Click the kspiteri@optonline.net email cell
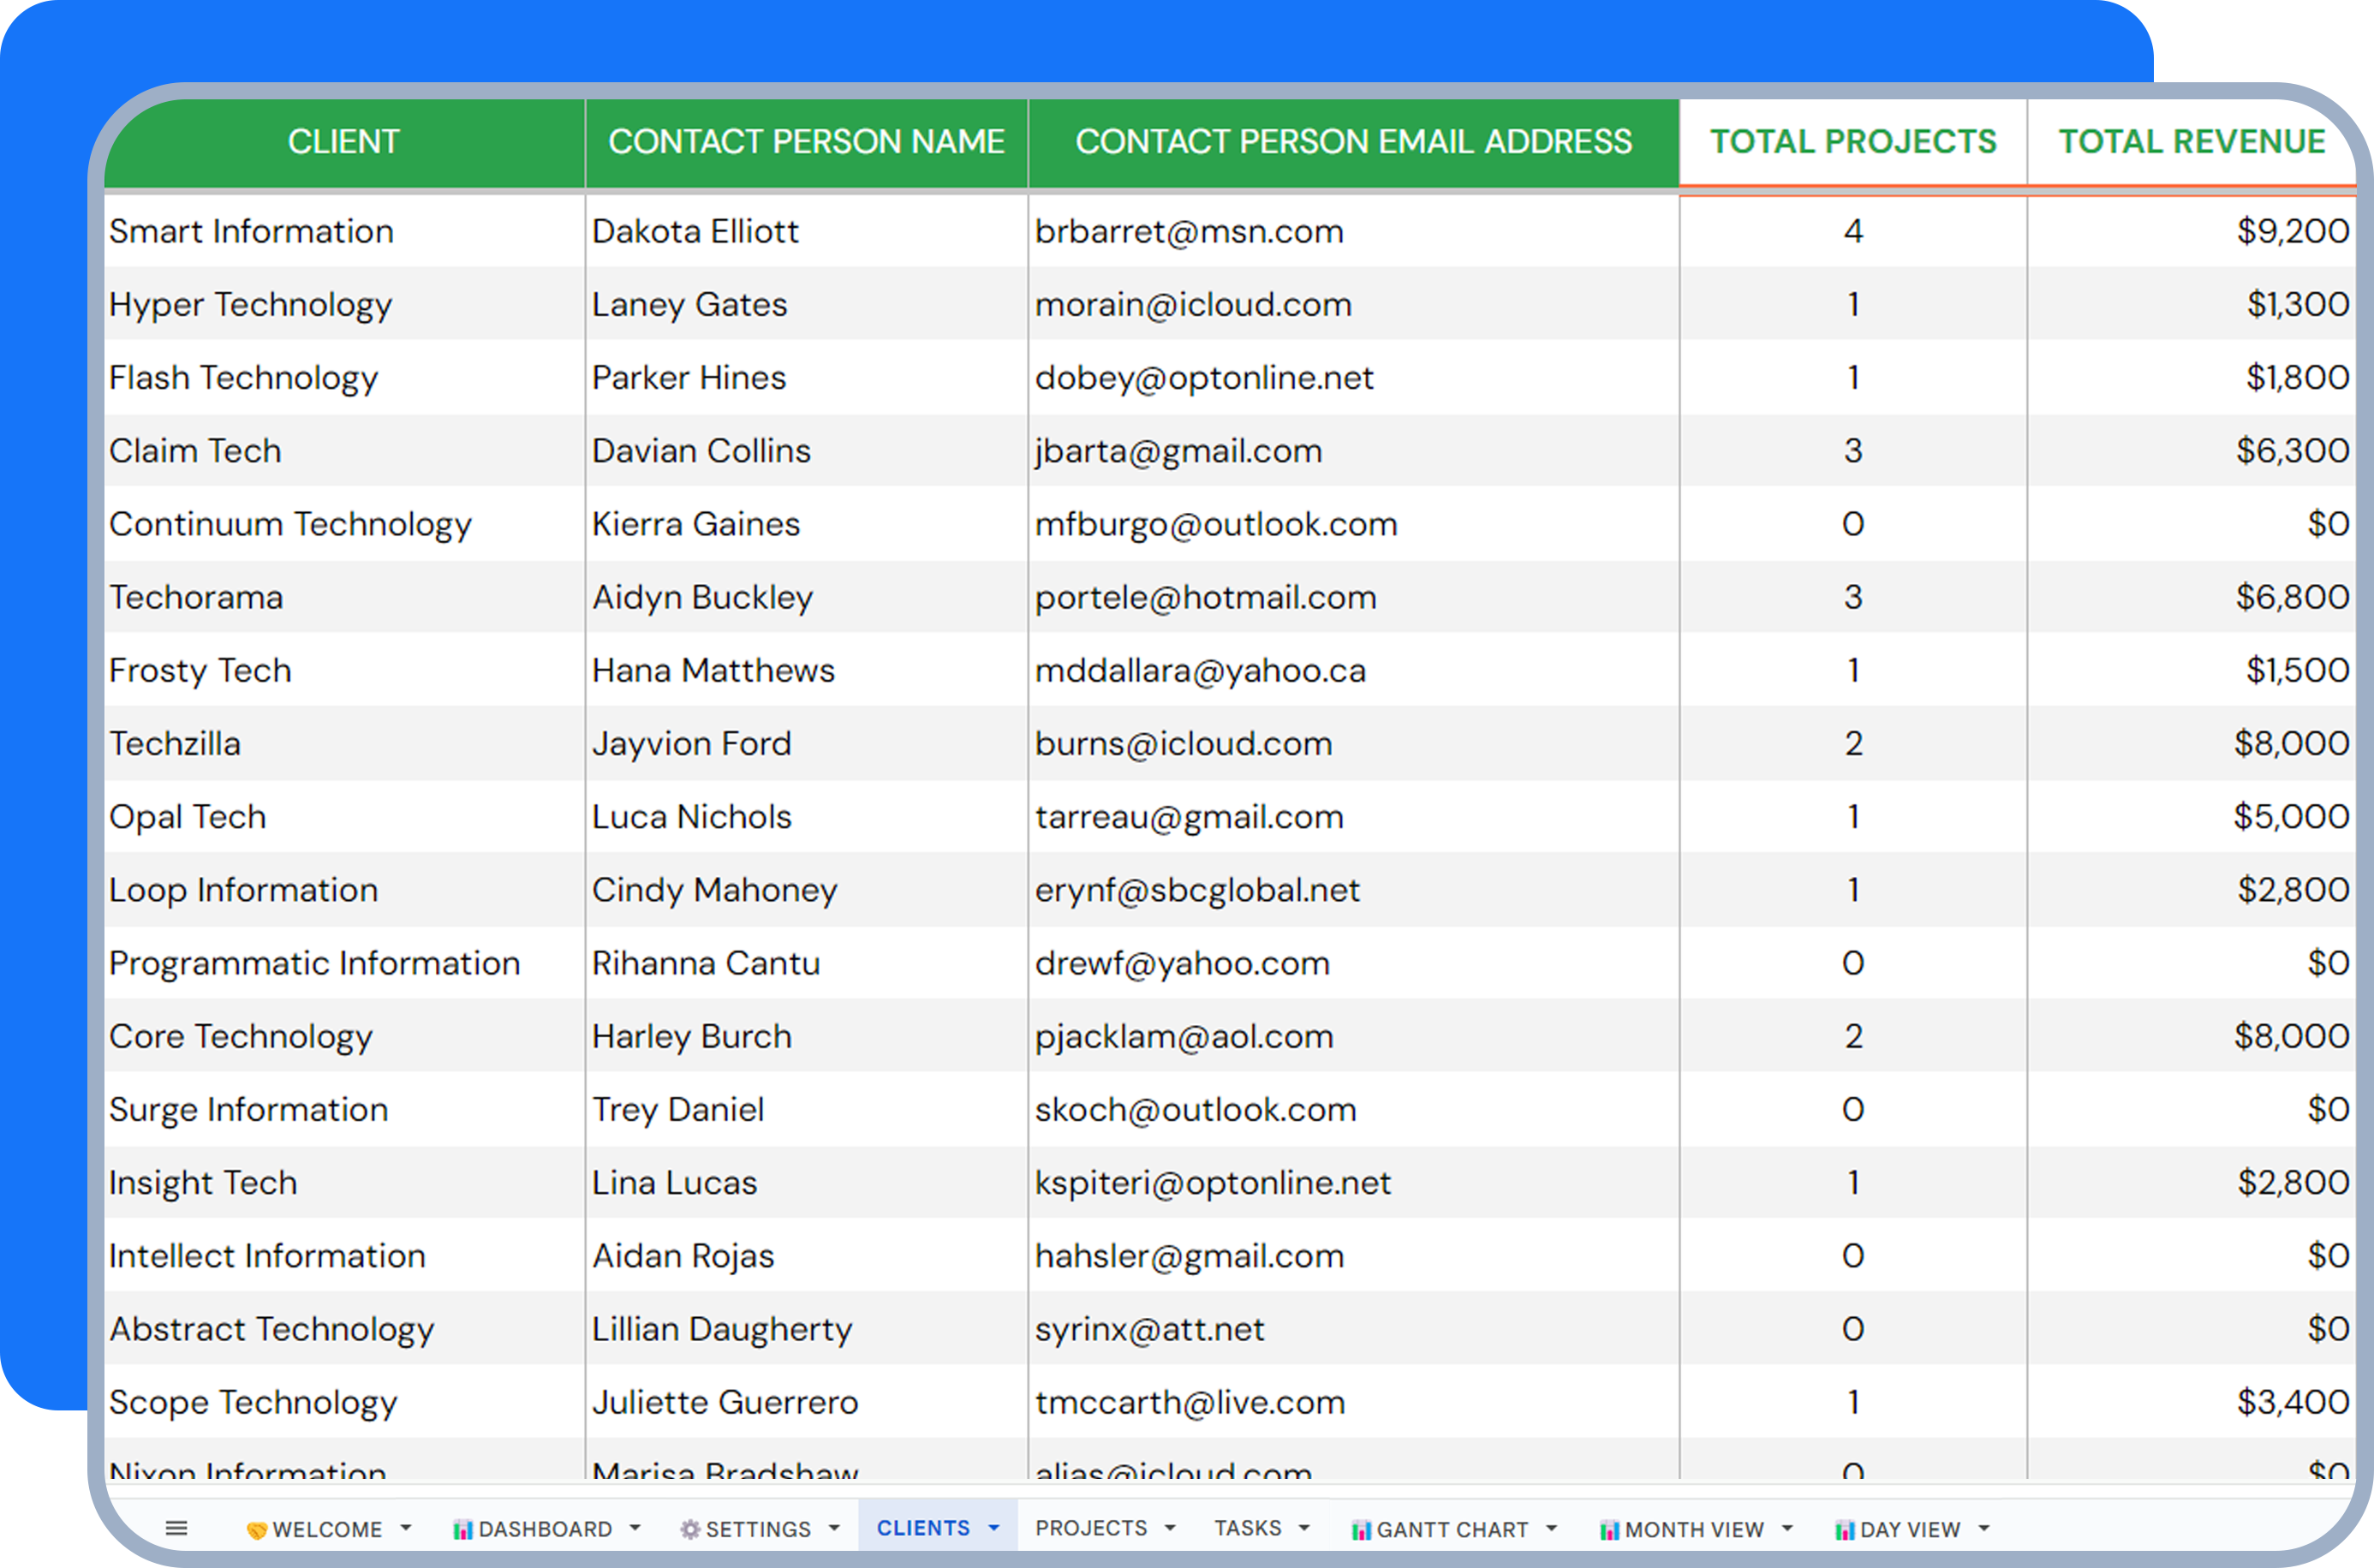The width and height of the screenshot is (2374, 1568). pos(1353,1182)
